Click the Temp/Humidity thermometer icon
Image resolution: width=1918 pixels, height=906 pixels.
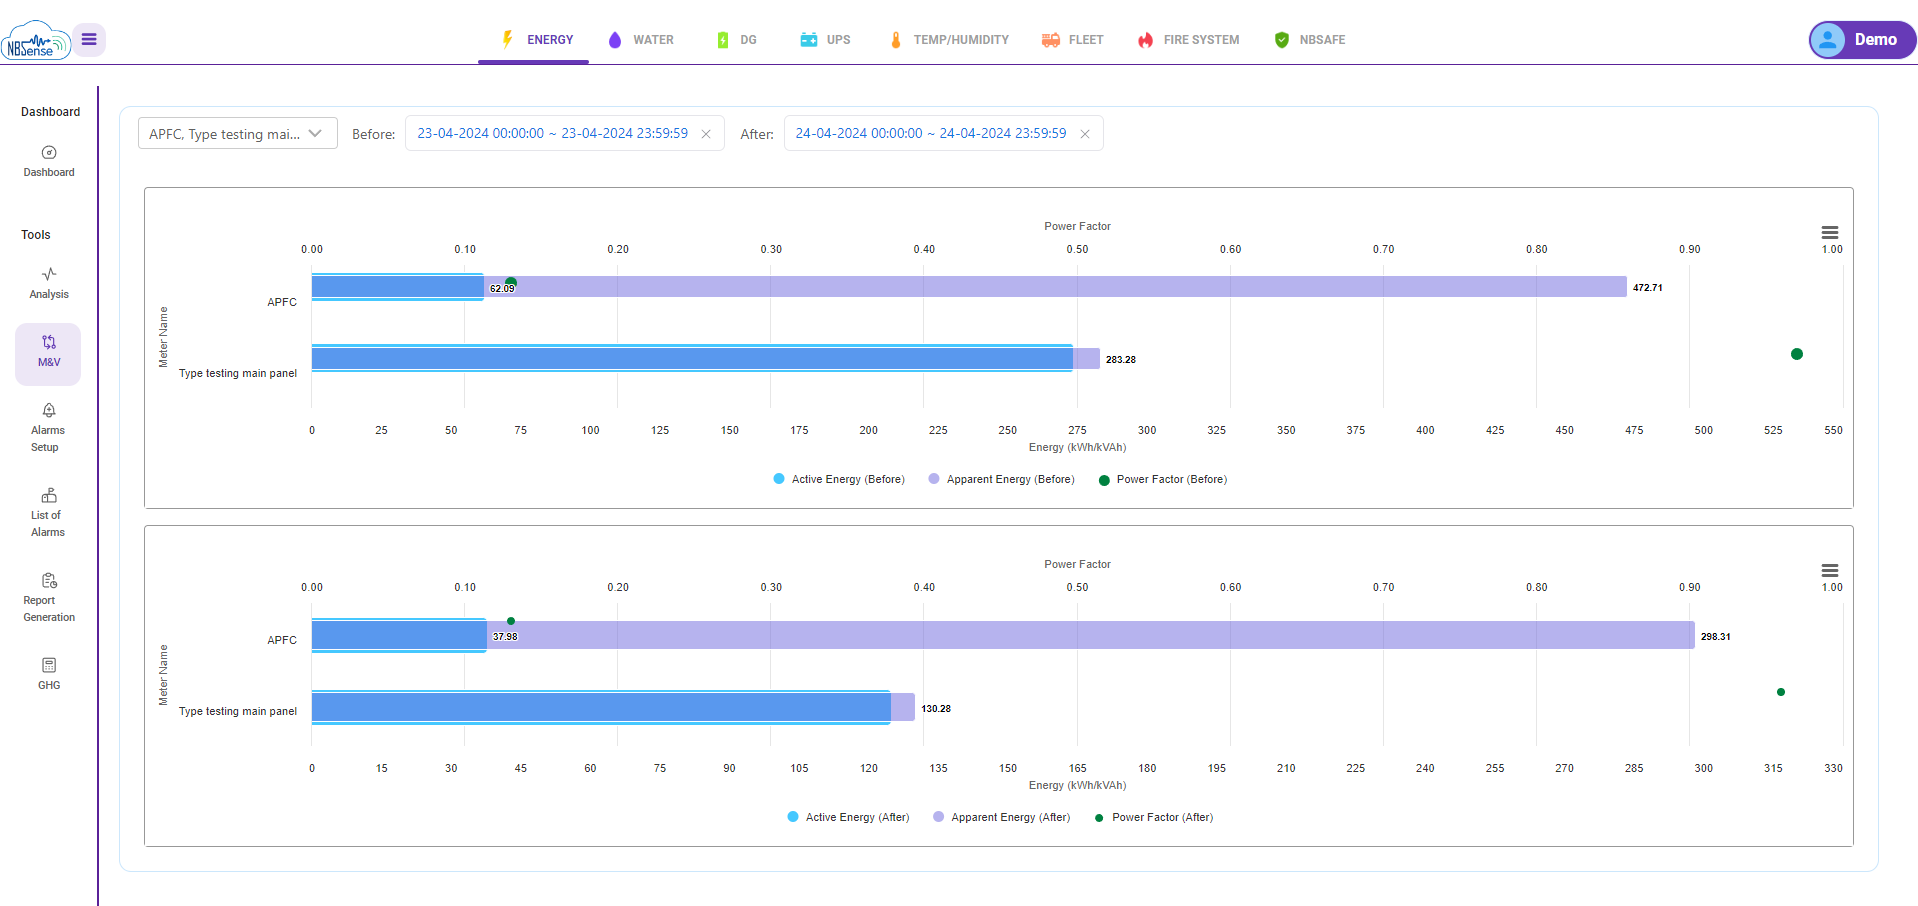point(896,40)
